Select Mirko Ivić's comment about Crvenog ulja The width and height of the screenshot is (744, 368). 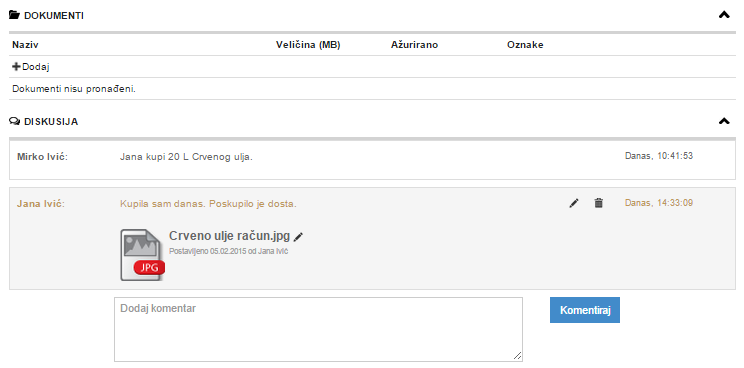click(x=186, y=157)
